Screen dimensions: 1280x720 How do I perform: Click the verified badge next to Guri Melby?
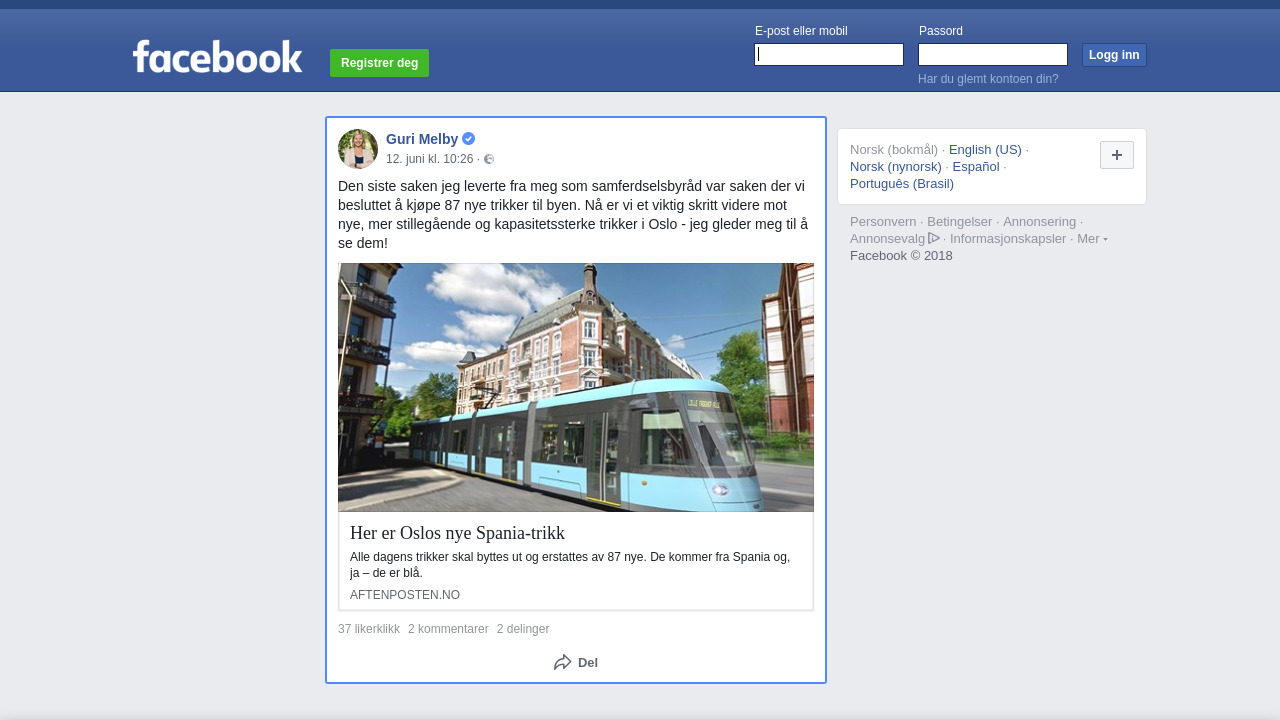(468, 139)
